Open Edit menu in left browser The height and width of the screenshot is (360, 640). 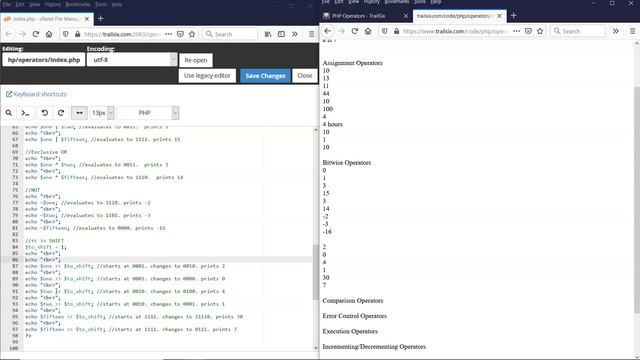tap(20, 4)
